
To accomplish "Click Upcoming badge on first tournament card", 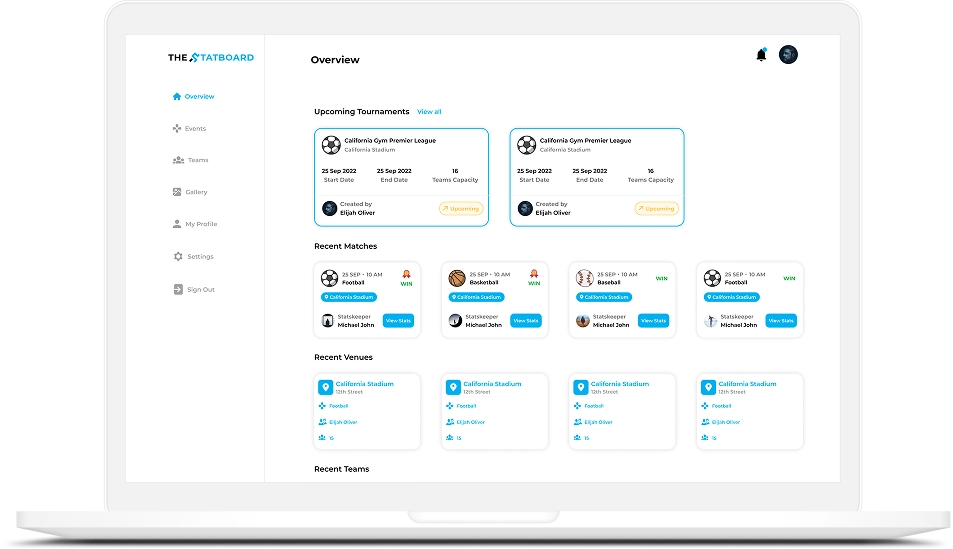I will pos(460,209).
